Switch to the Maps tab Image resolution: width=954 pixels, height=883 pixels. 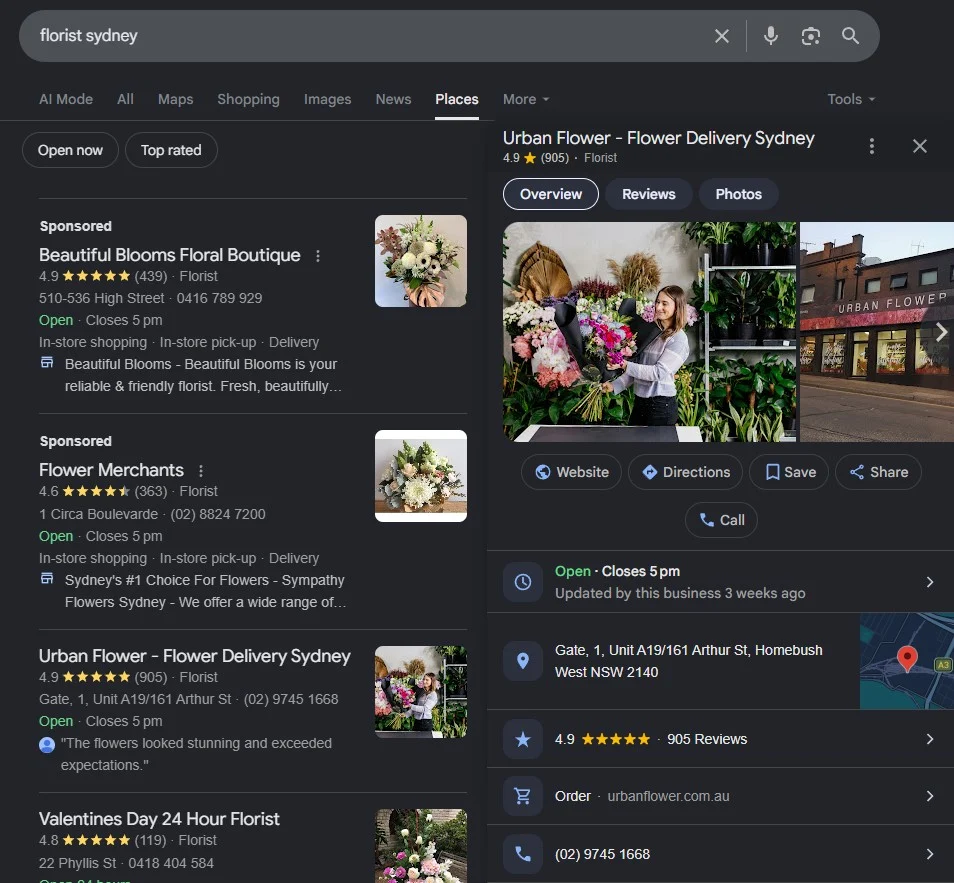click(175, 99)
